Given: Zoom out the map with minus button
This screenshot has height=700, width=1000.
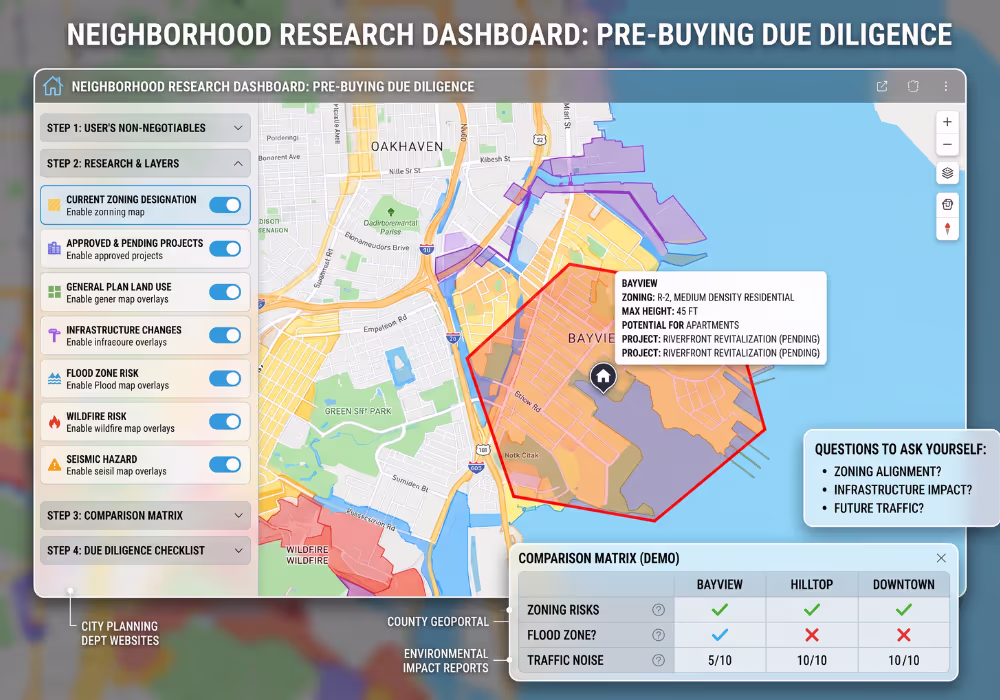Looking at the screenshot, I should (x=947, y=145).
